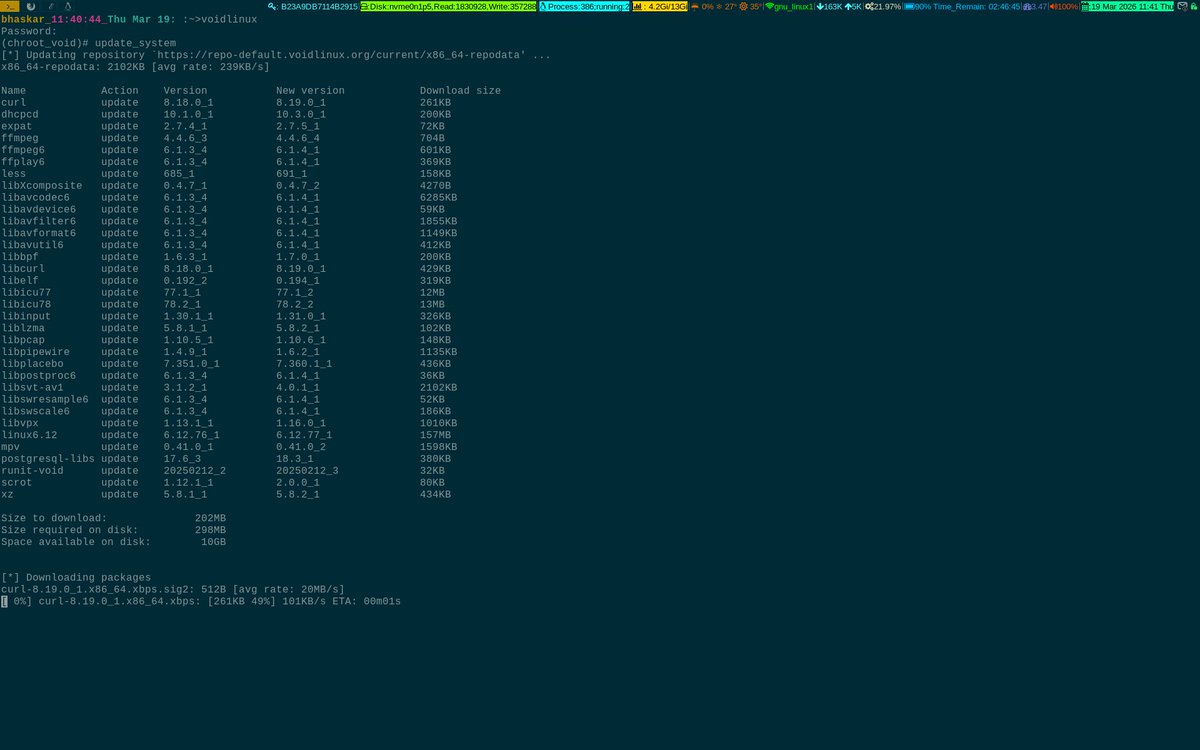Click the upload speed 5K indicator

(853, 6)
